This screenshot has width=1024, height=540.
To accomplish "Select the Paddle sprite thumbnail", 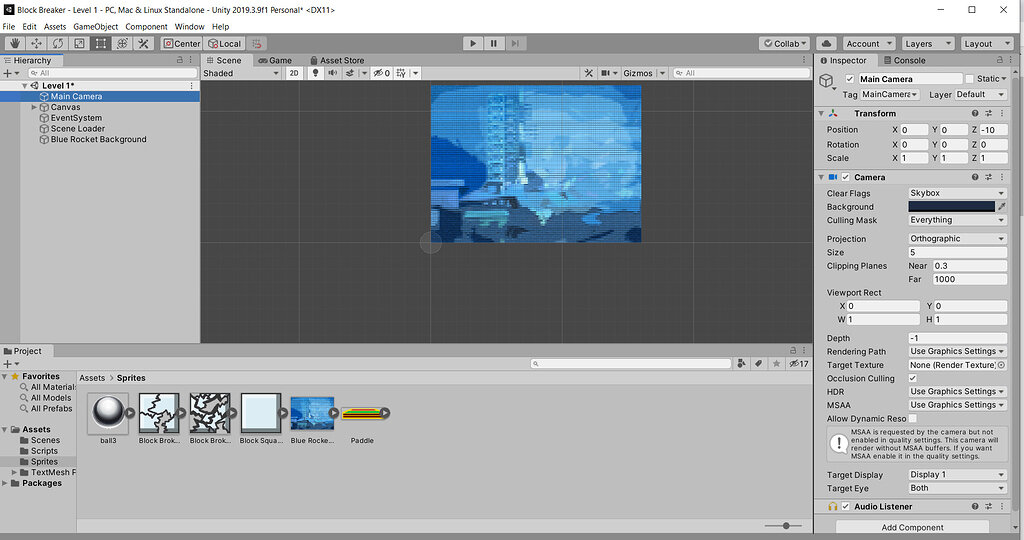I will click(362, 413).
